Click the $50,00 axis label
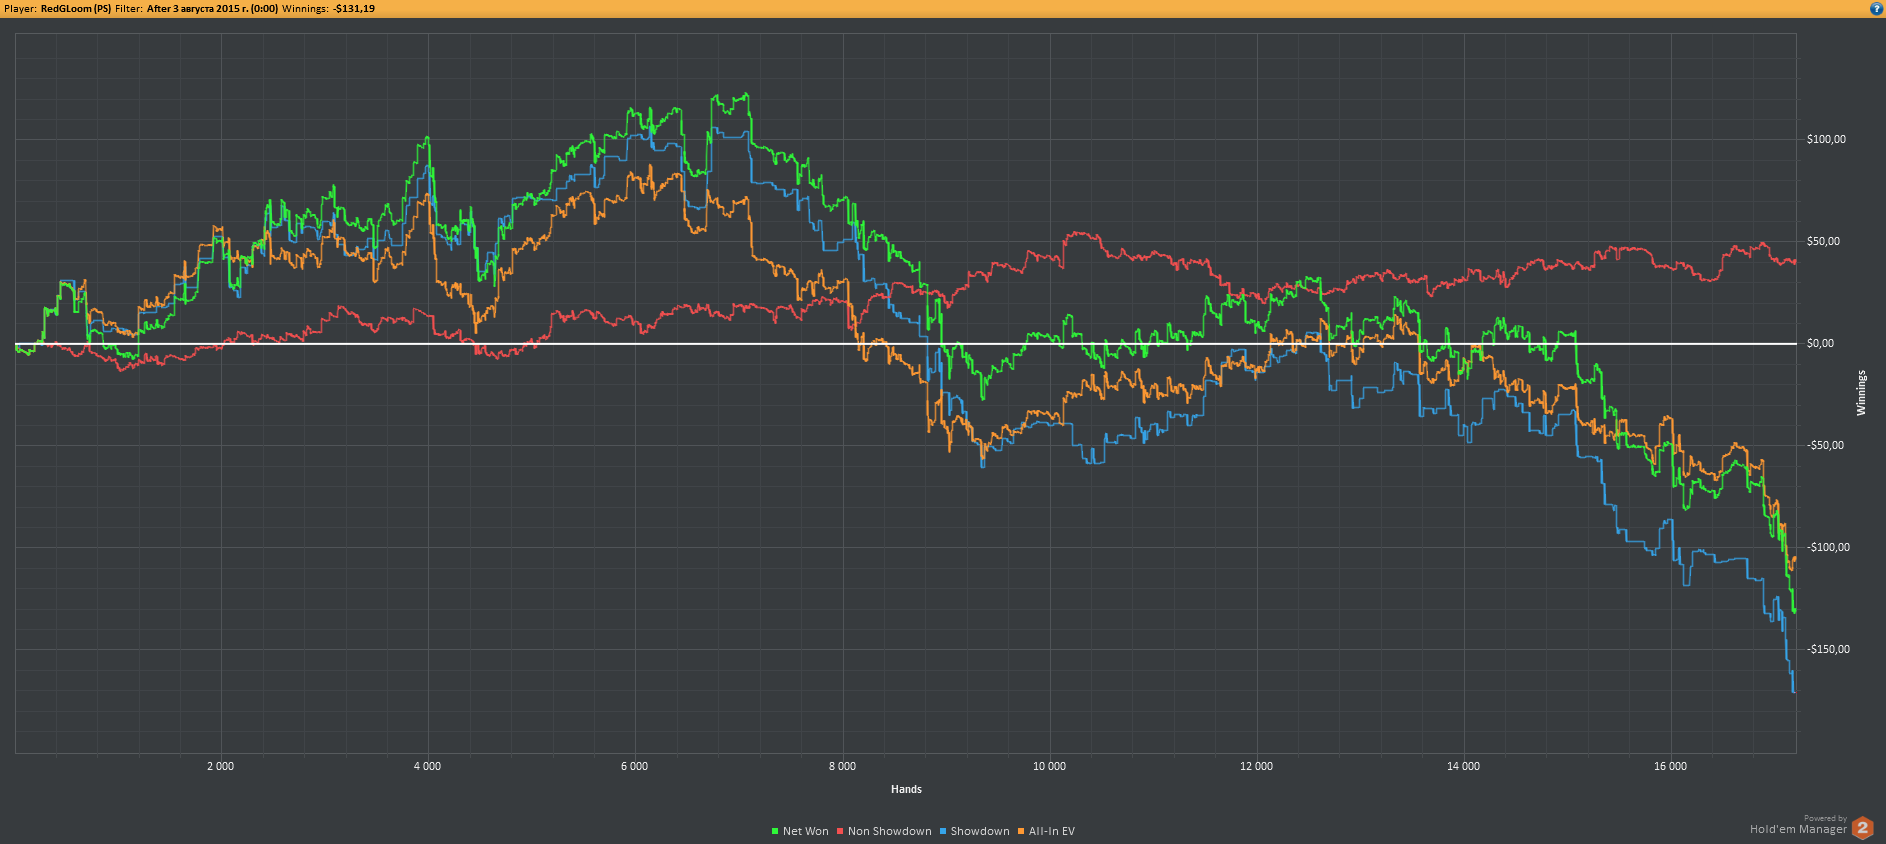This screenshot has width=1886, height=844. coord(1823,241)
